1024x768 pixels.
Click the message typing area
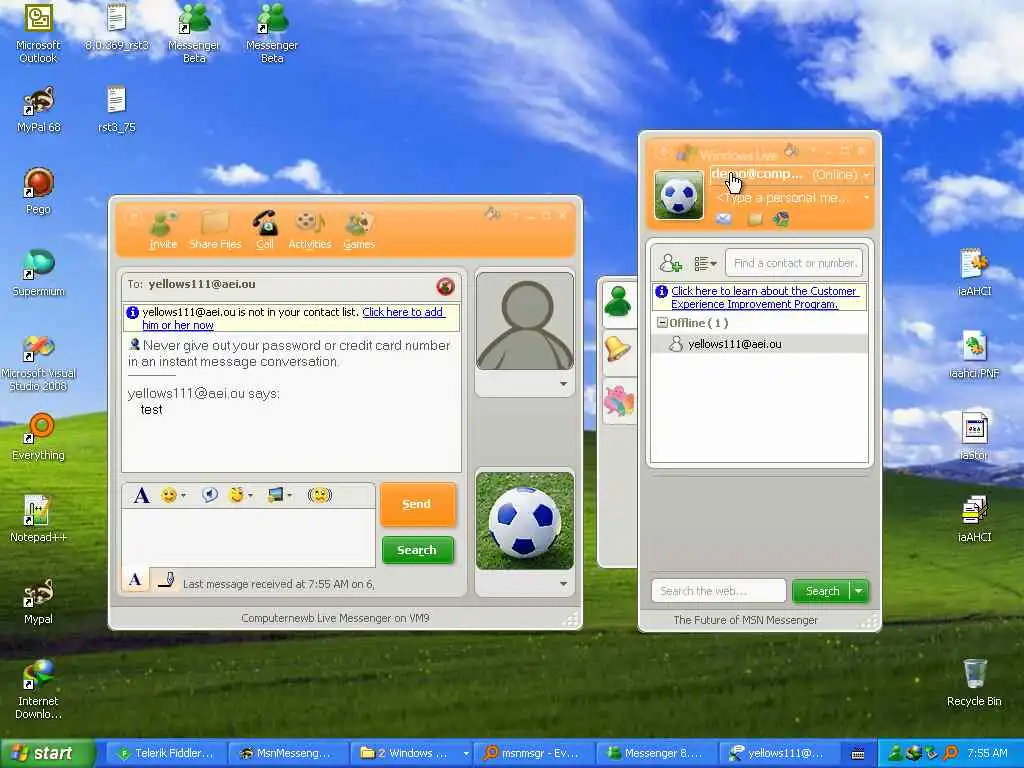pyautogui.click(x=248, y=537)
